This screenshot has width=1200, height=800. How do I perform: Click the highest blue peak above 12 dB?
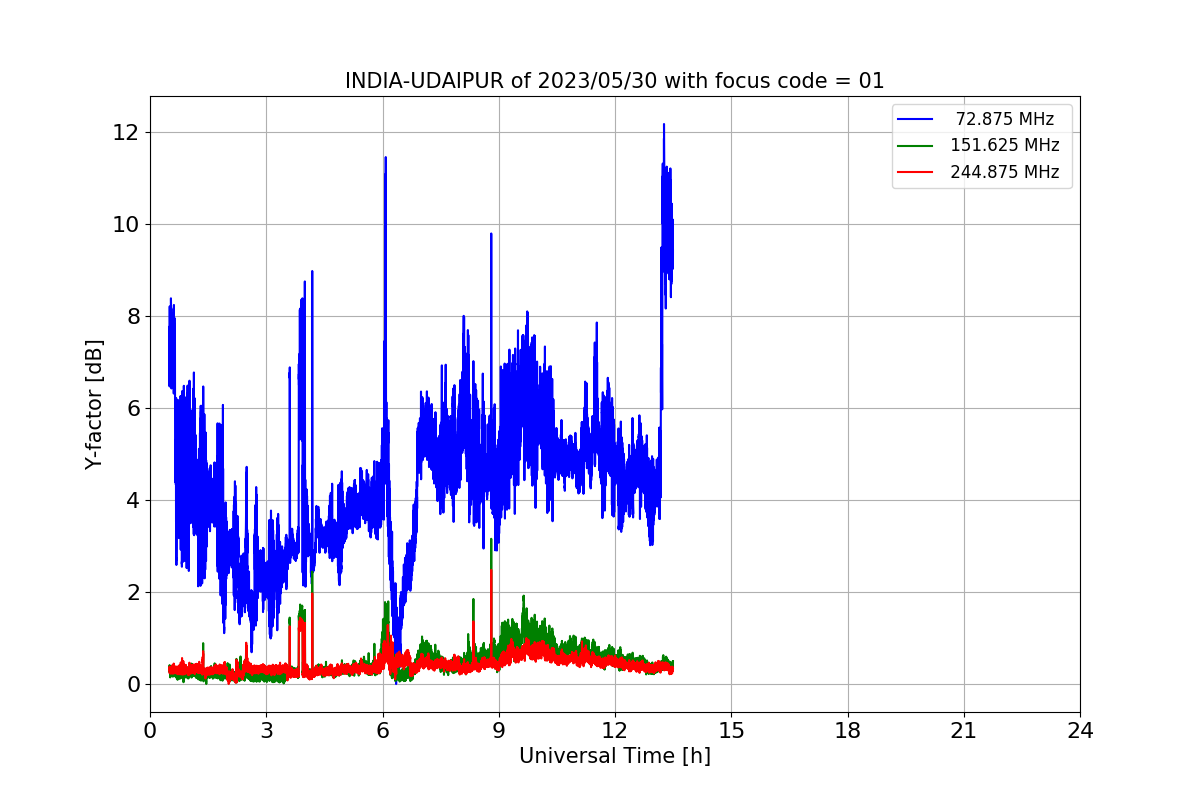[663, 125]
